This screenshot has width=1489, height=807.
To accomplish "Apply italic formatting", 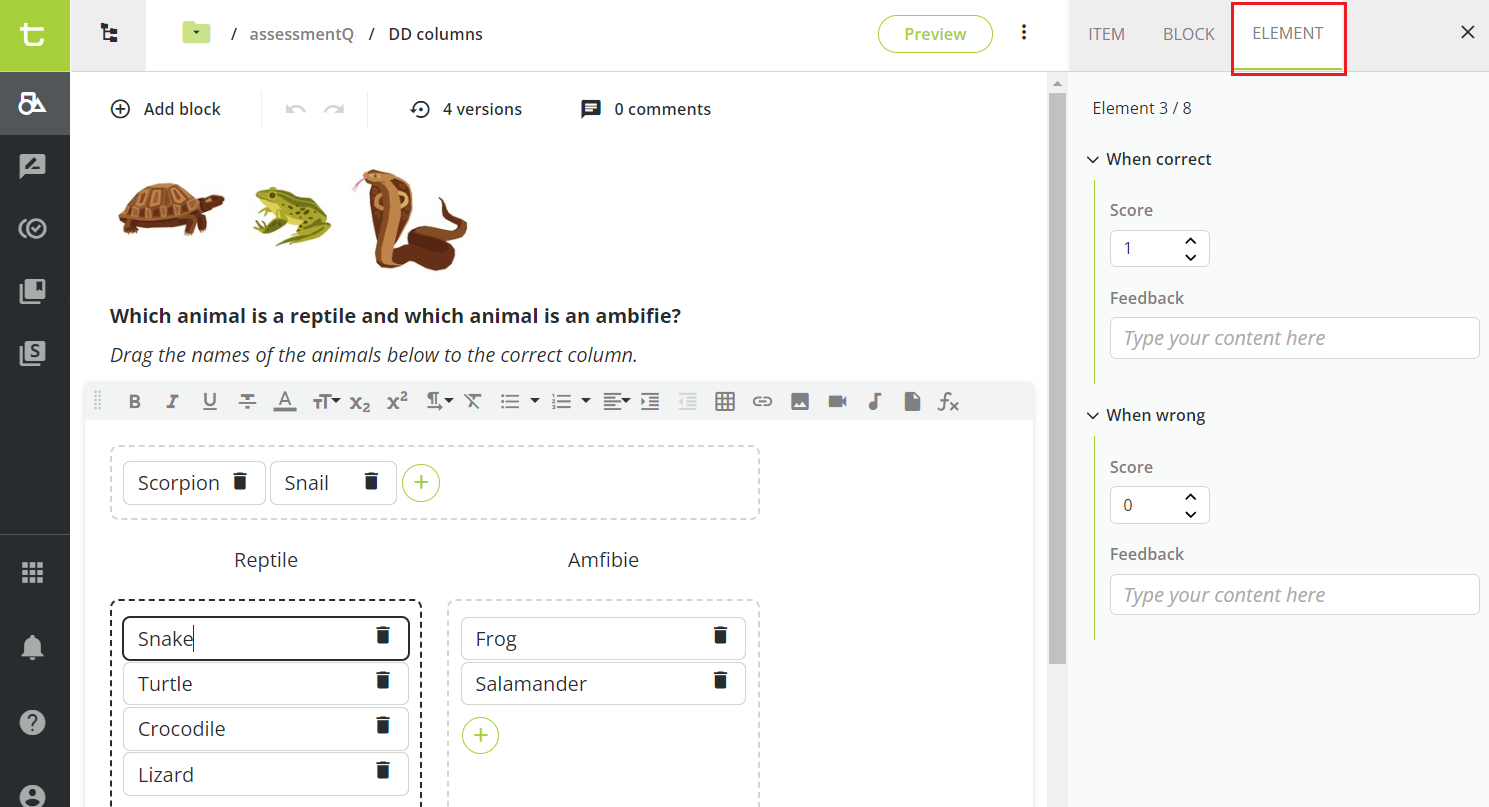I will click(x=172, y=401).
